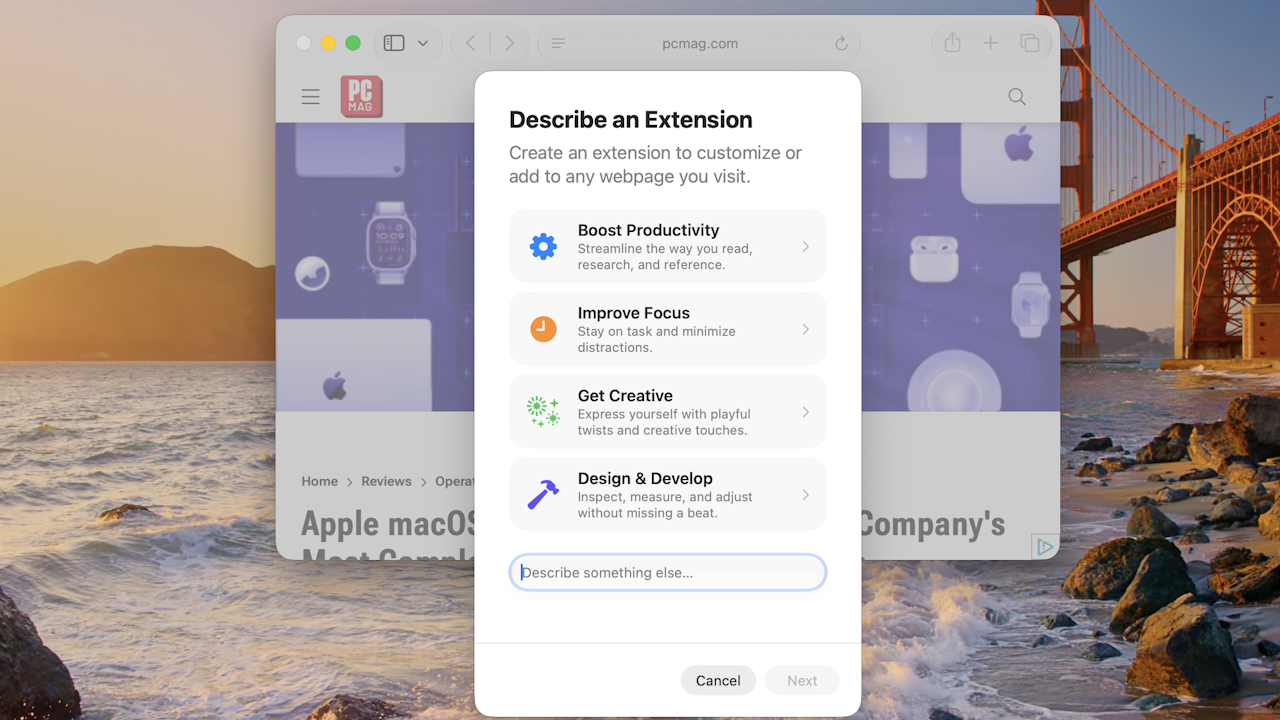This screenshot has width=1280, height=720.
Task: Focus the 'Describe something else…' text field
Action: [668, 572]
